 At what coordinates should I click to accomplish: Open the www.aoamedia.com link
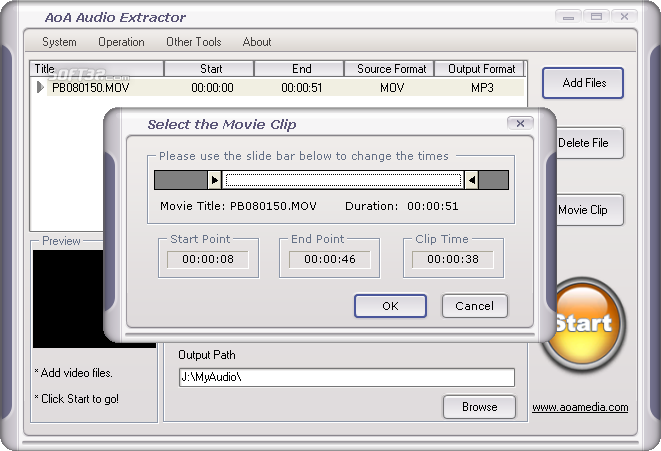pos(580,407)
